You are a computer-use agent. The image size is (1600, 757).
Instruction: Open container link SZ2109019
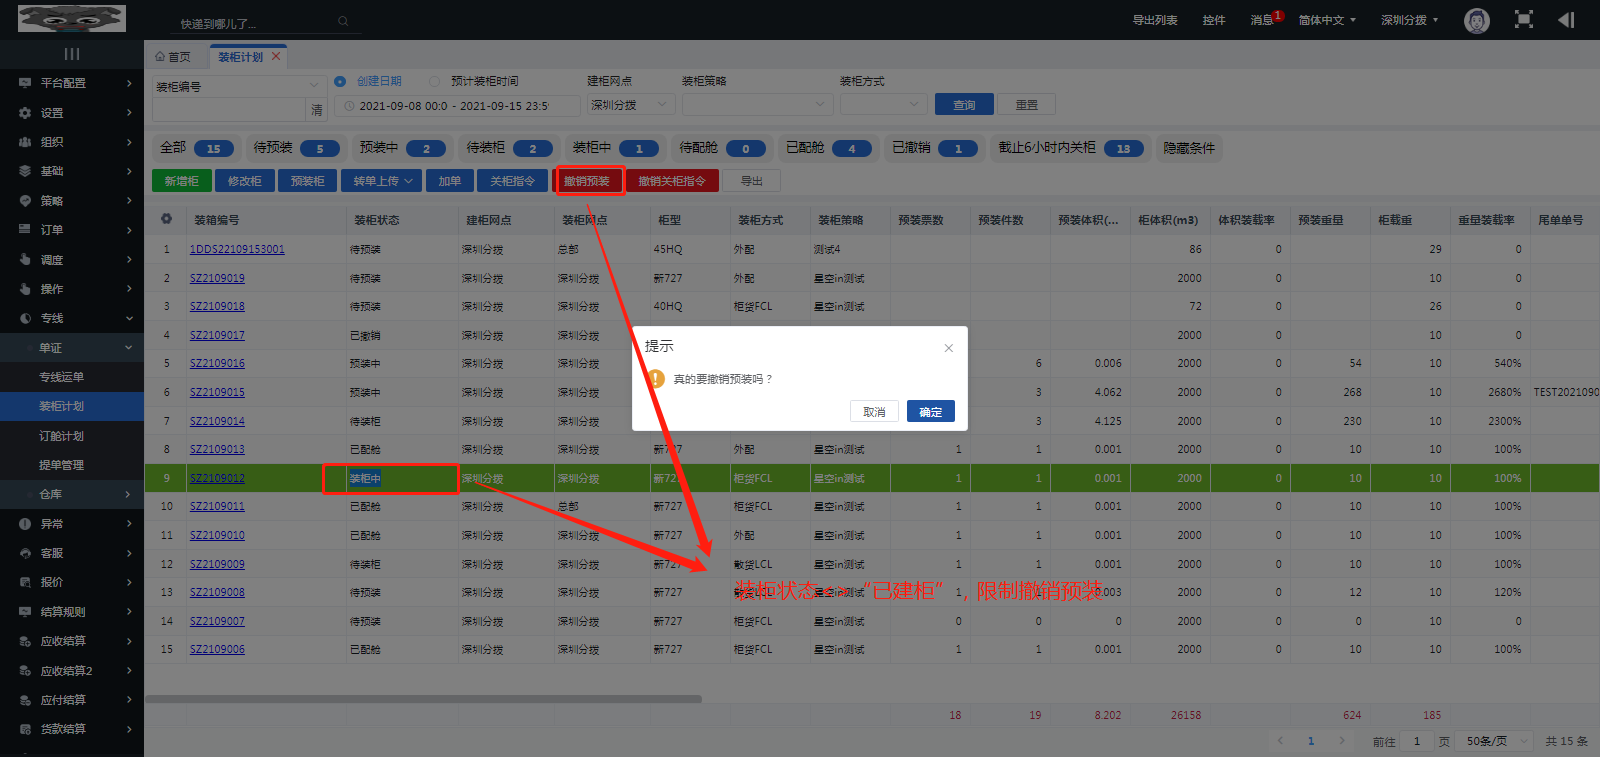click(x=217, y=278)
